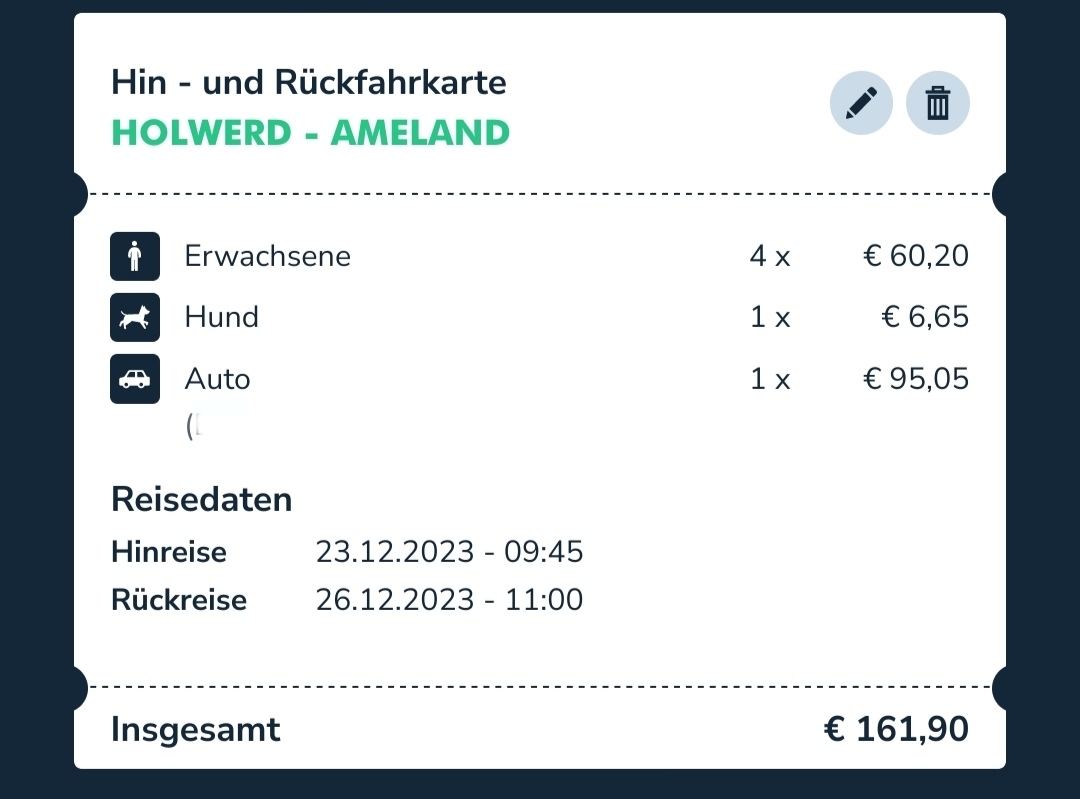Click the Insgesamt label

[196, 729]
